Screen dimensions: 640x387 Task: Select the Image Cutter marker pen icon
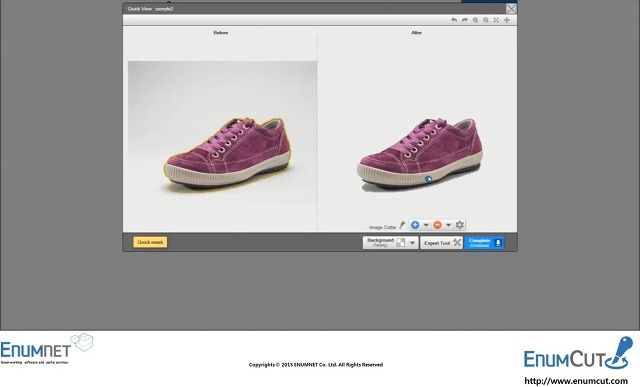(402, 225)
